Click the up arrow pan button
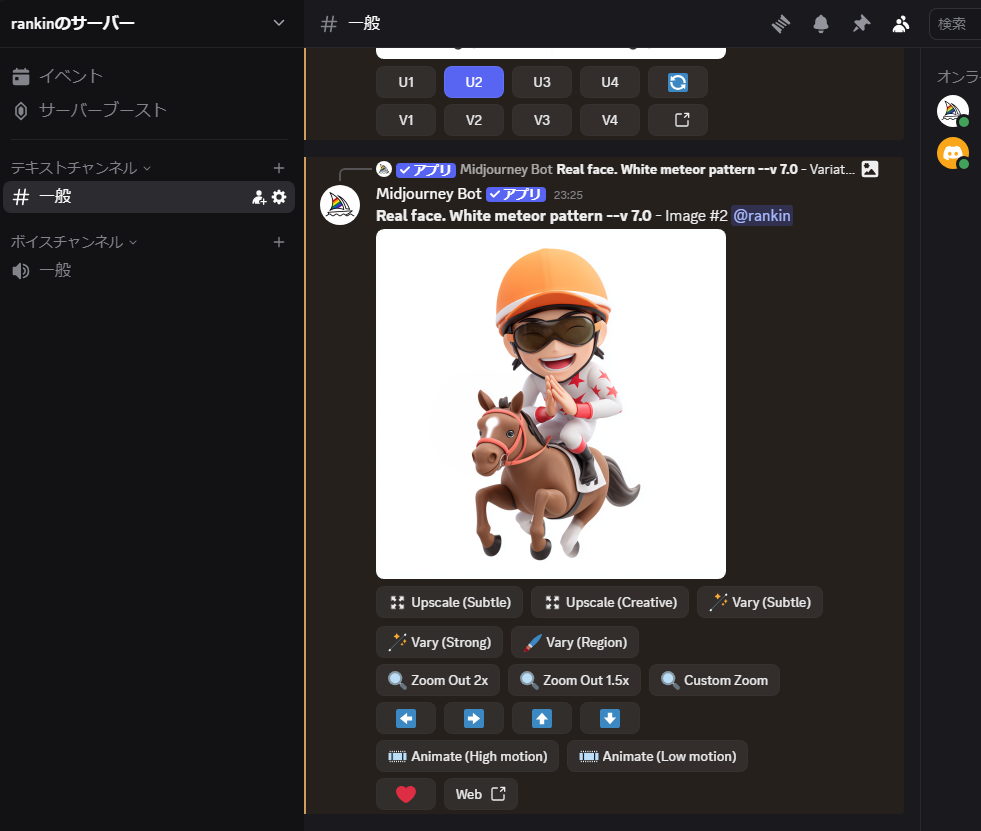The height and width of the screenshot is (831, 981). pos(542,718)
